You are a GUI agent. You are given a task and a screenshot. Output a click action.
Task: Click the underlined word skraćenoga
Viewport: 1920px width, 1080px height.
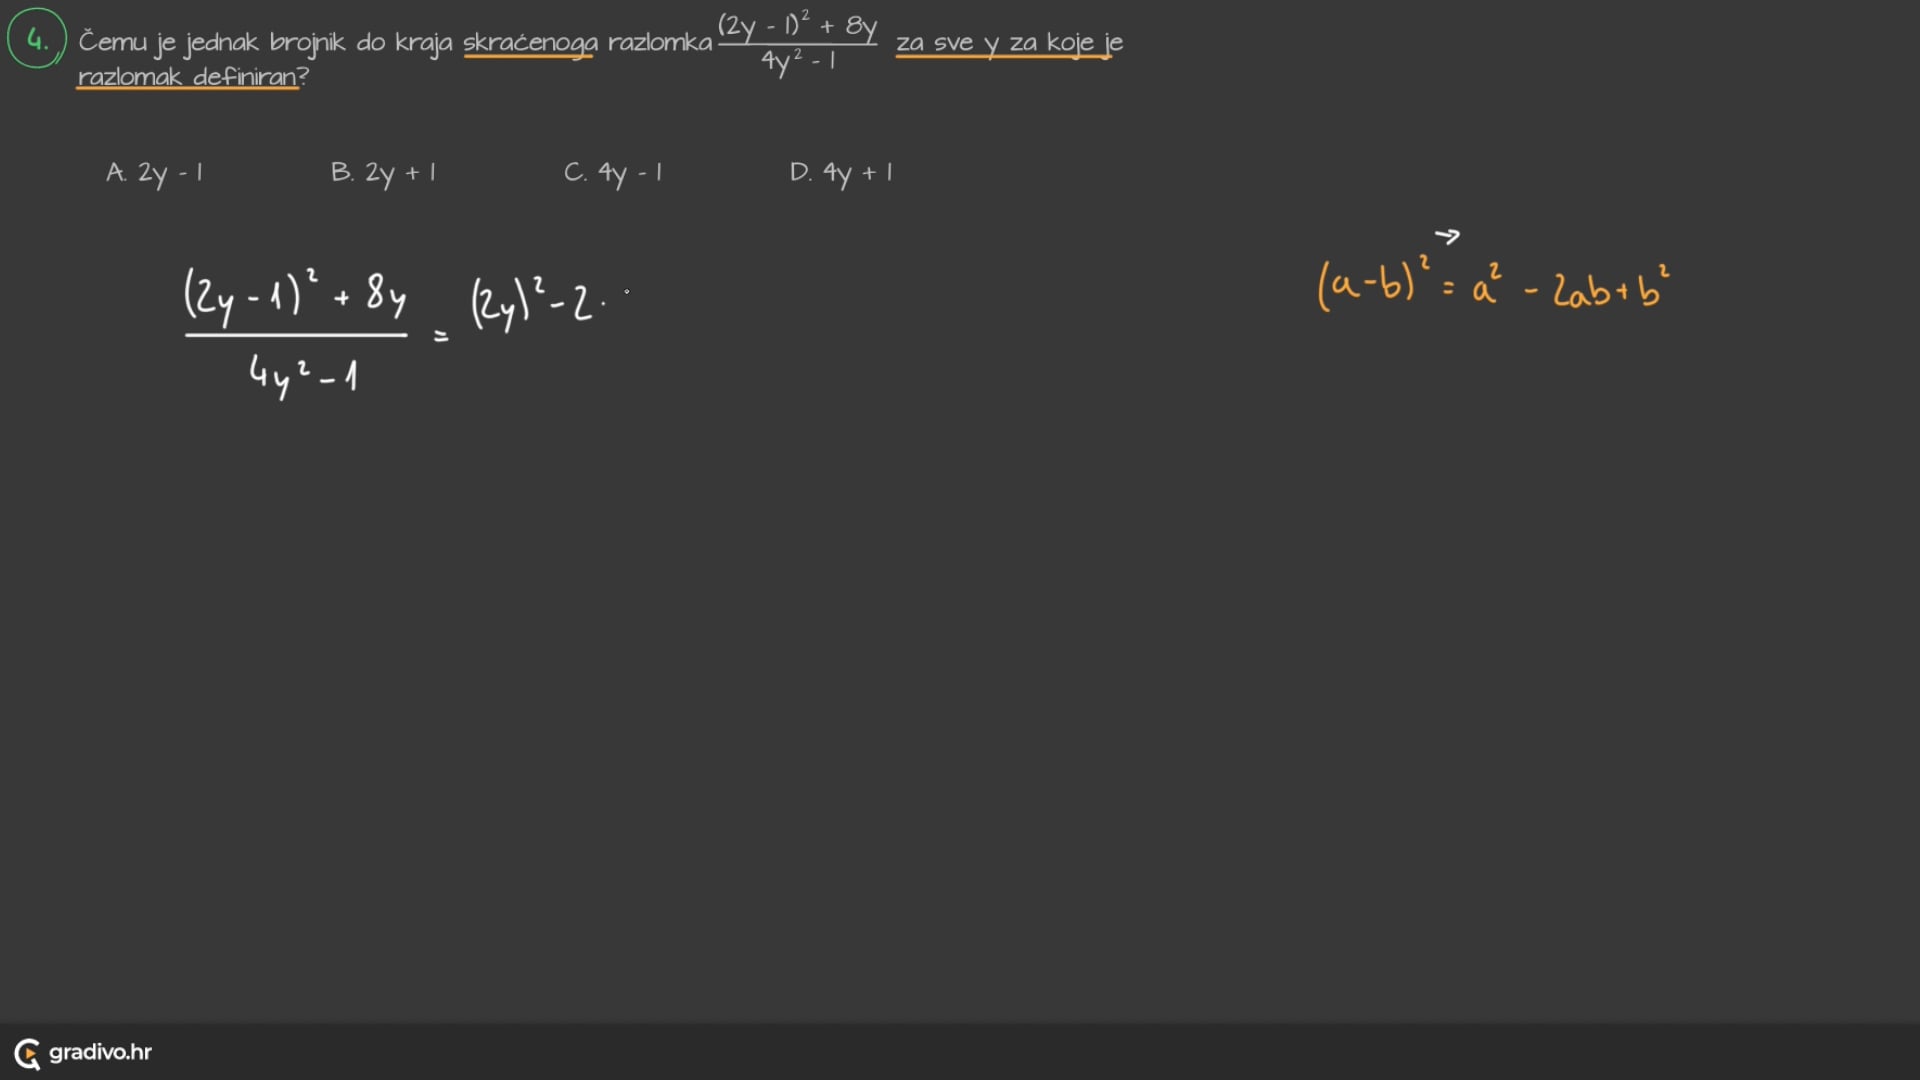coord(530,43)
